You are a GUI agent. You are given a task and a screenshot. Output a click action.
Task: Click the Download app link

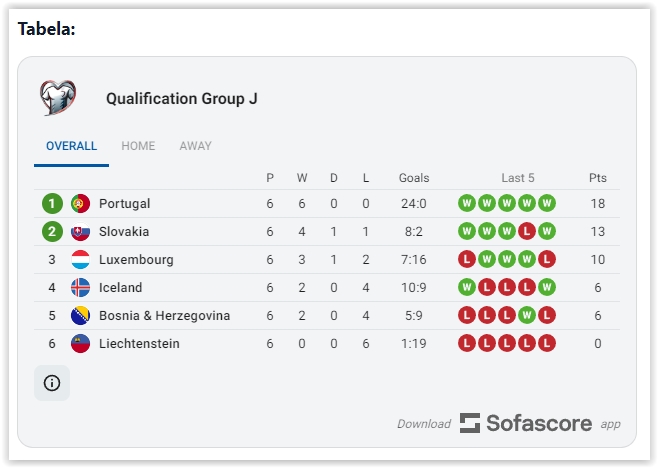(423, 424)
